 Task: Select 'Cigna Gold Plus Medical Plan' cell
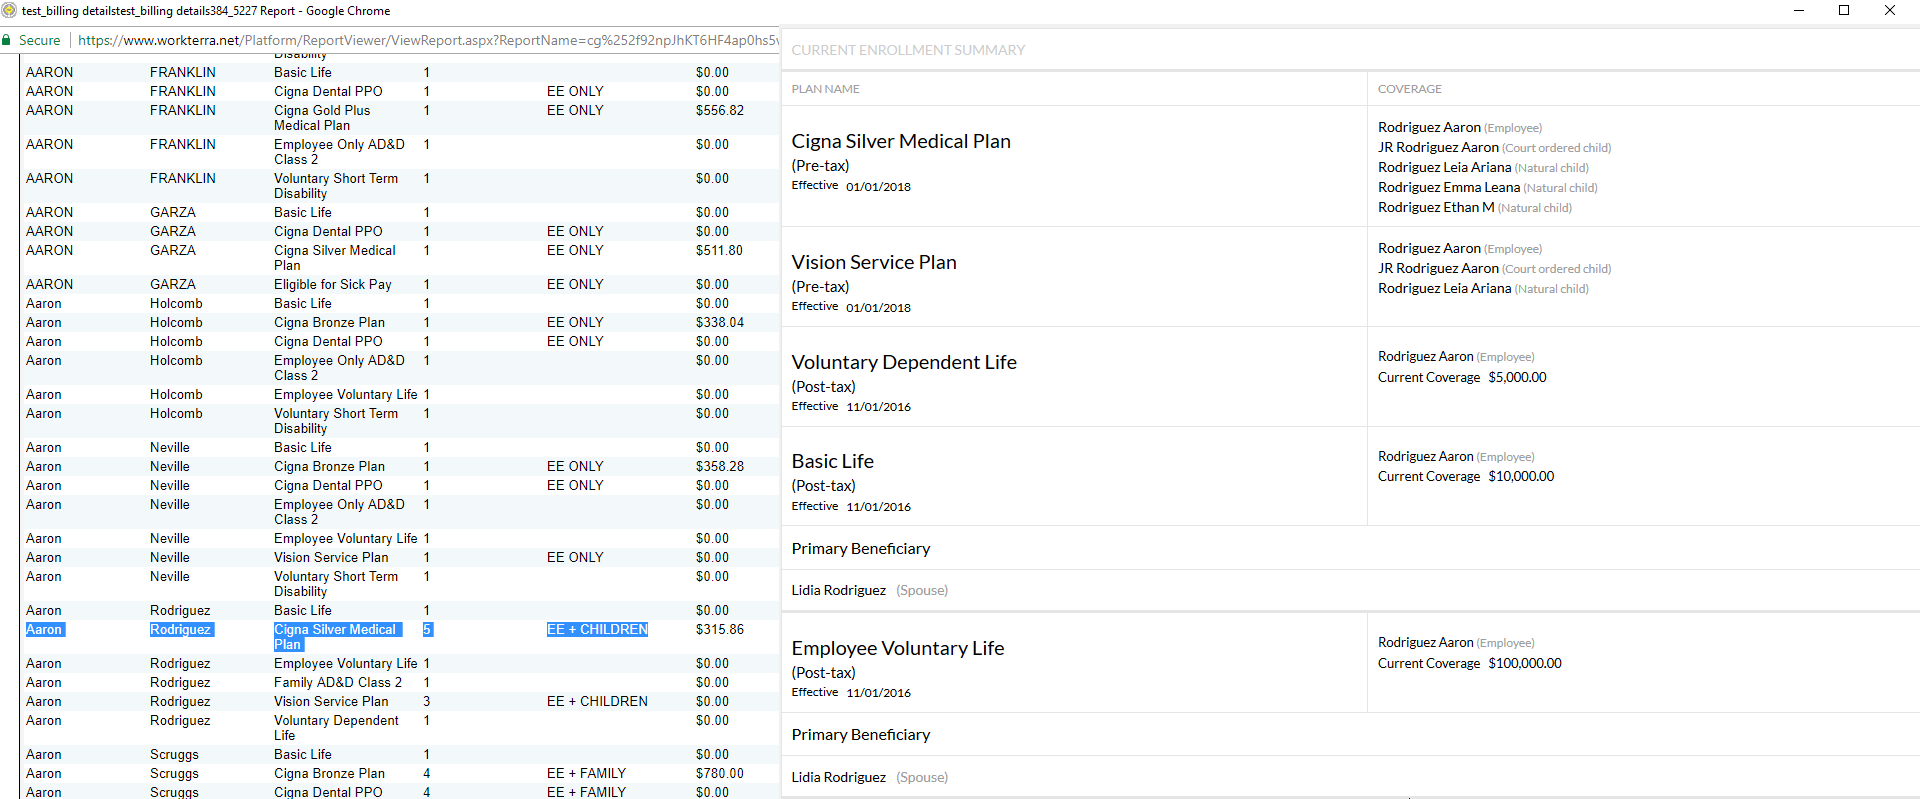[322, 118]
